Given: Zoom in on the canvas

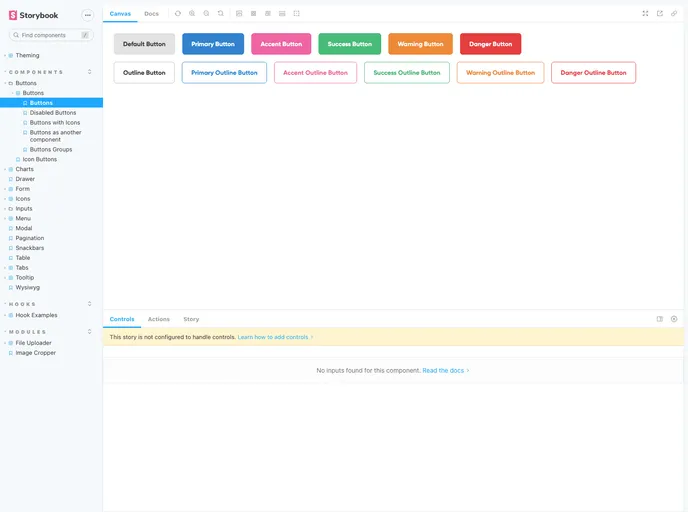Looking at the screenshot, I should [192, 14].
